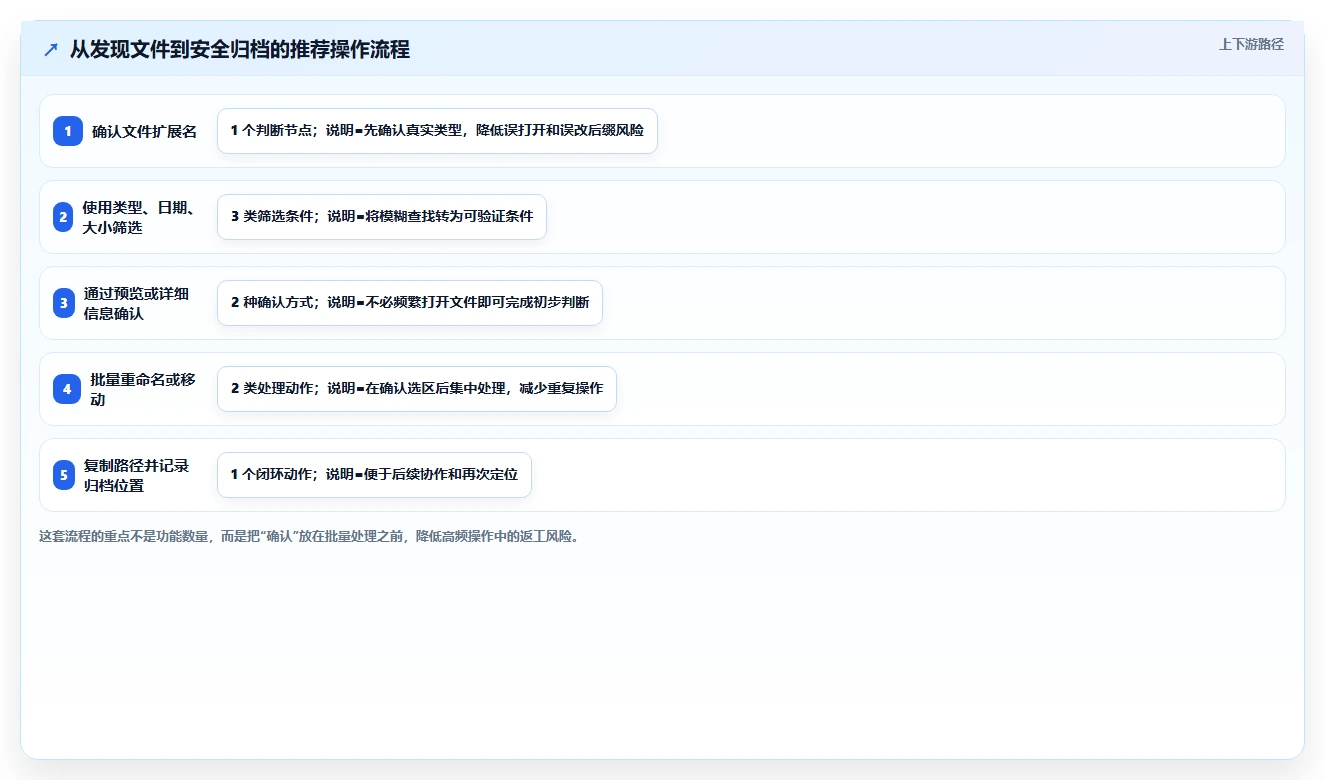Open the 2 类处理动作 description chip
The image size is (1325, 780).
(417, 389)
